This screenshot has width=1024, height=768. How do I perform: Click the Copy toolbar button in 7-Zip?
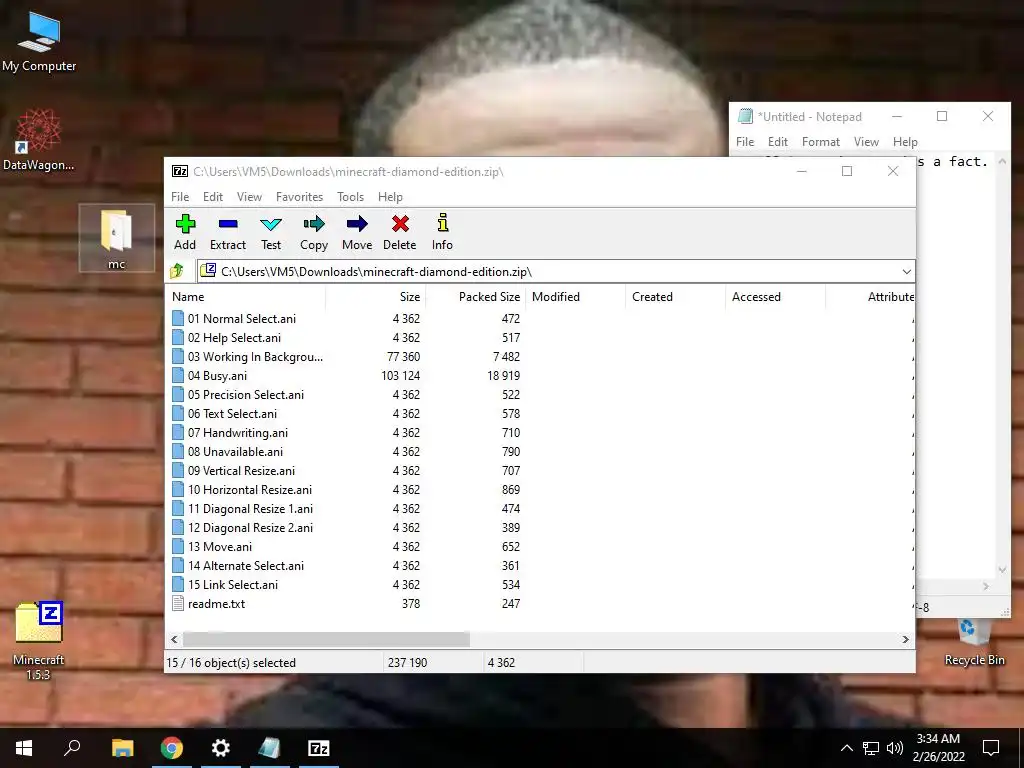tap(313, 232)
